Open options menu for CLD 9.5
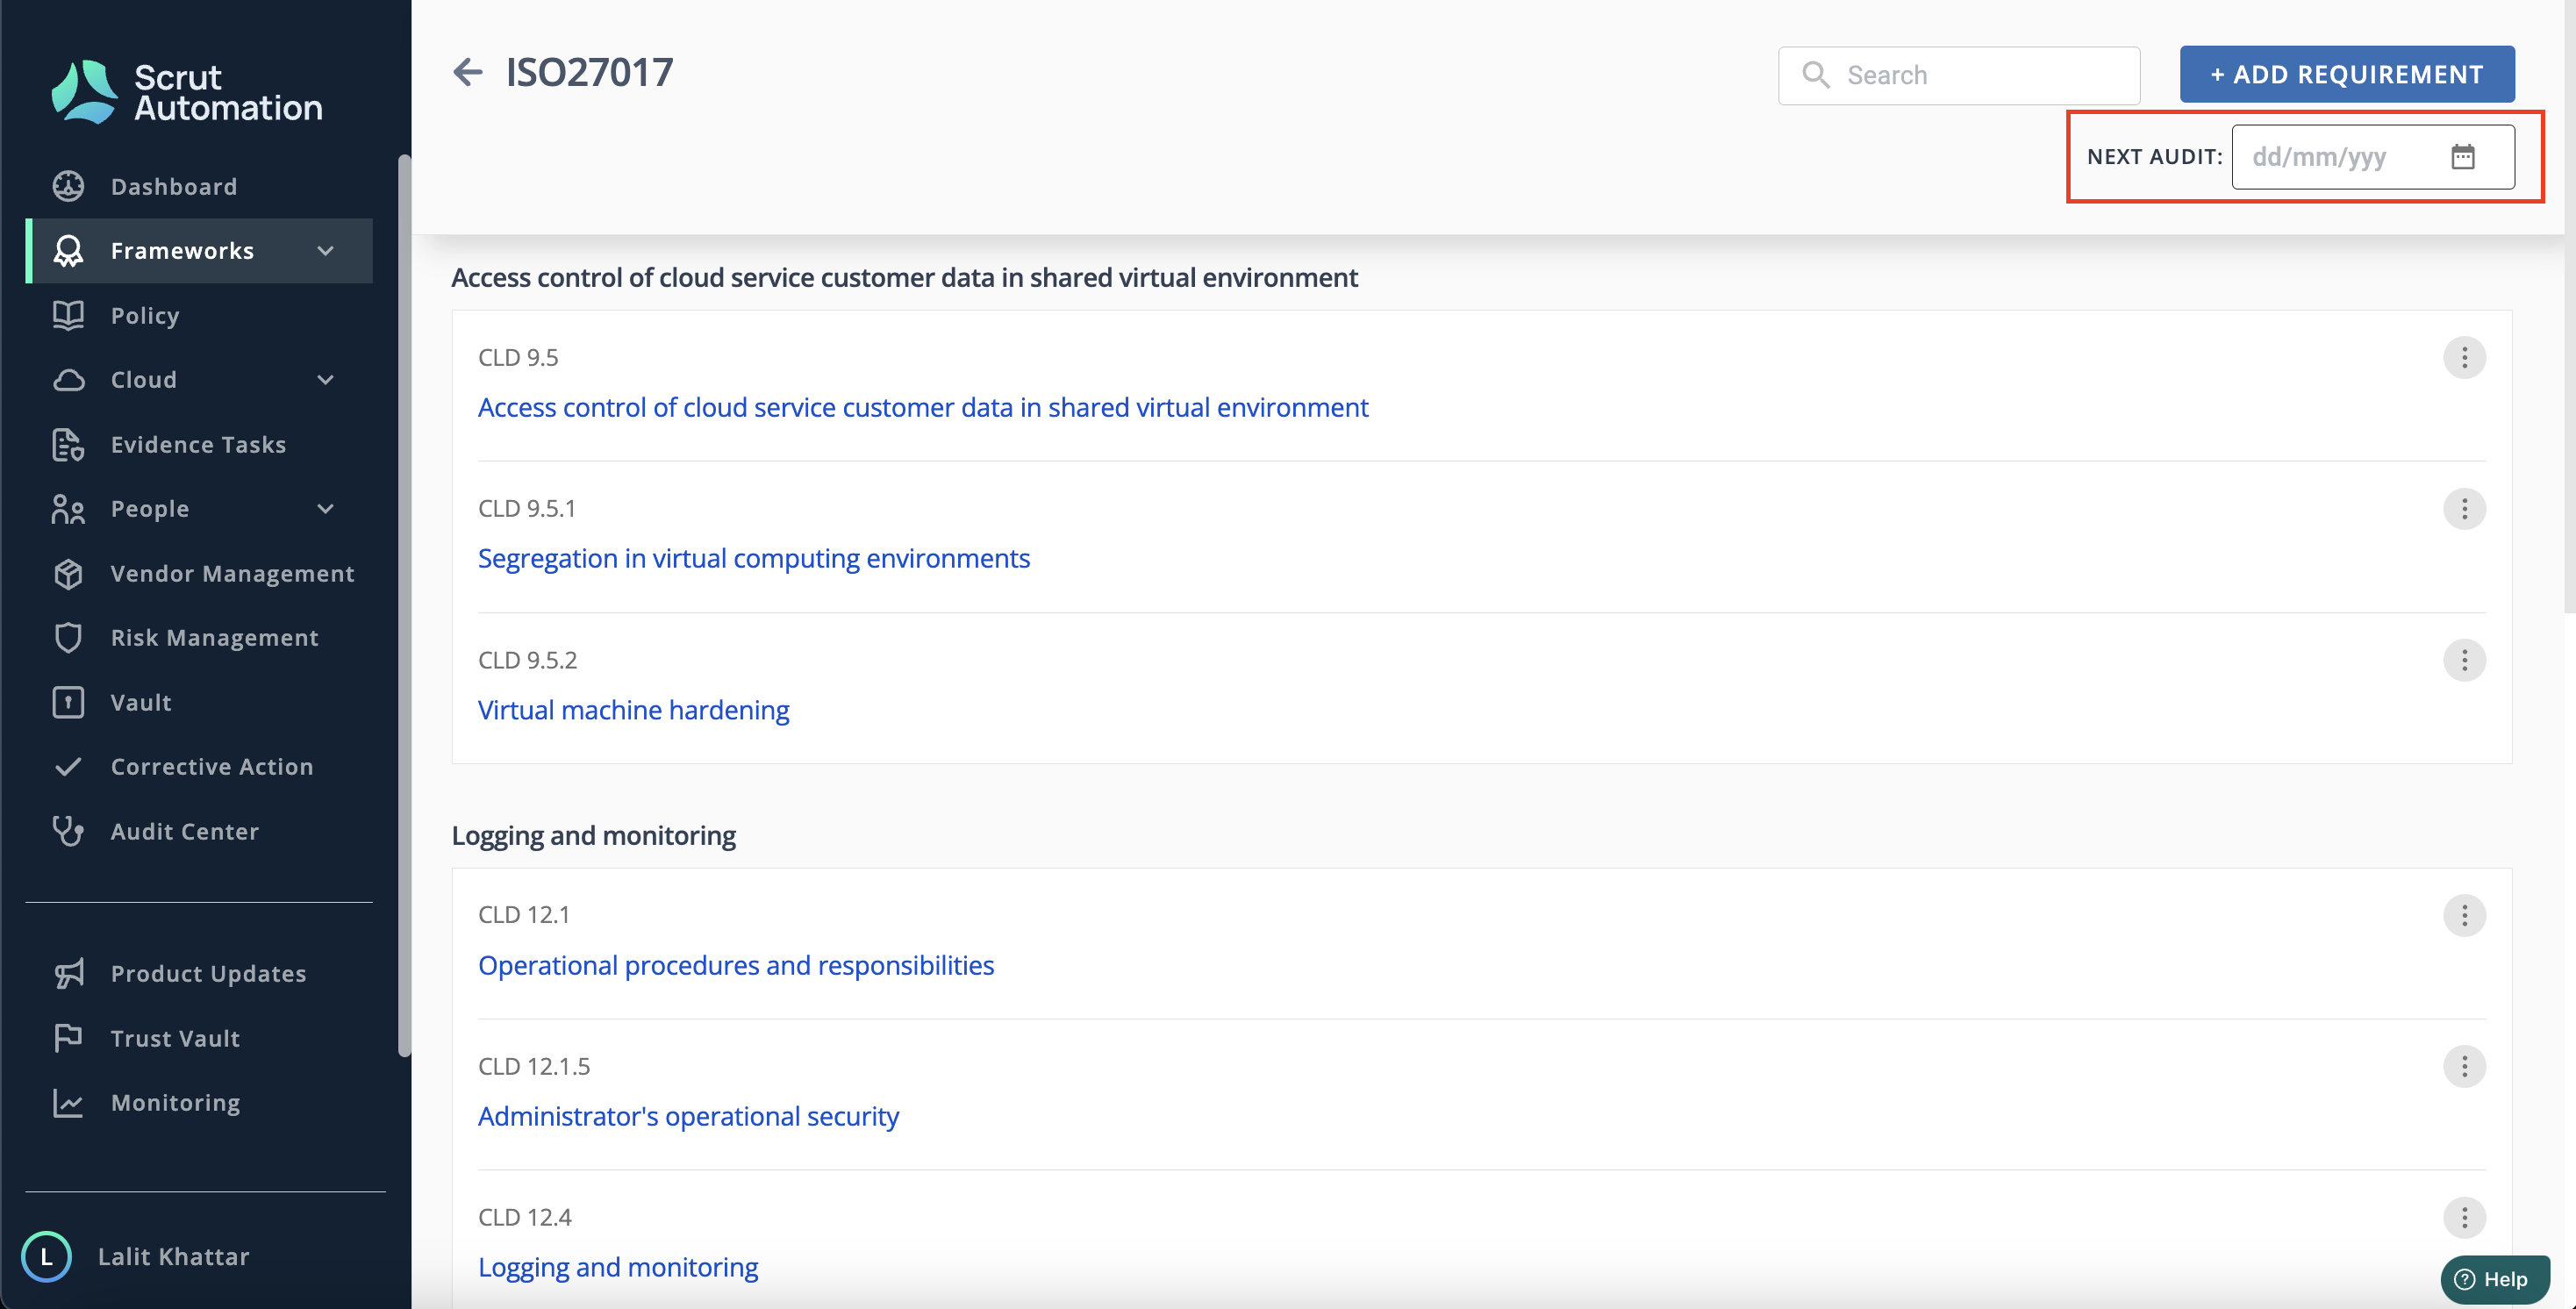Viewport: 2576px width, 1309px height. (x=2464, y=358)
